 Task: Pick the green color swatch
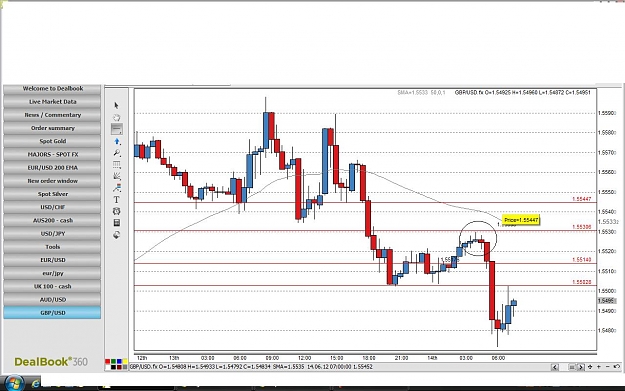click(114, 362)
